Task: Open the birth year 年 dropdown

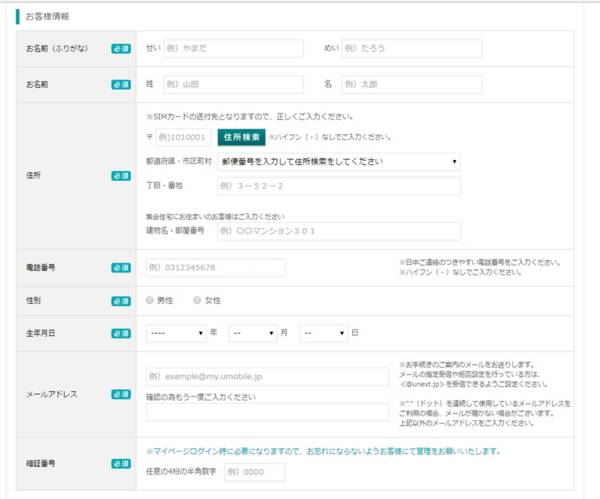Action: (x=176, y=333)
